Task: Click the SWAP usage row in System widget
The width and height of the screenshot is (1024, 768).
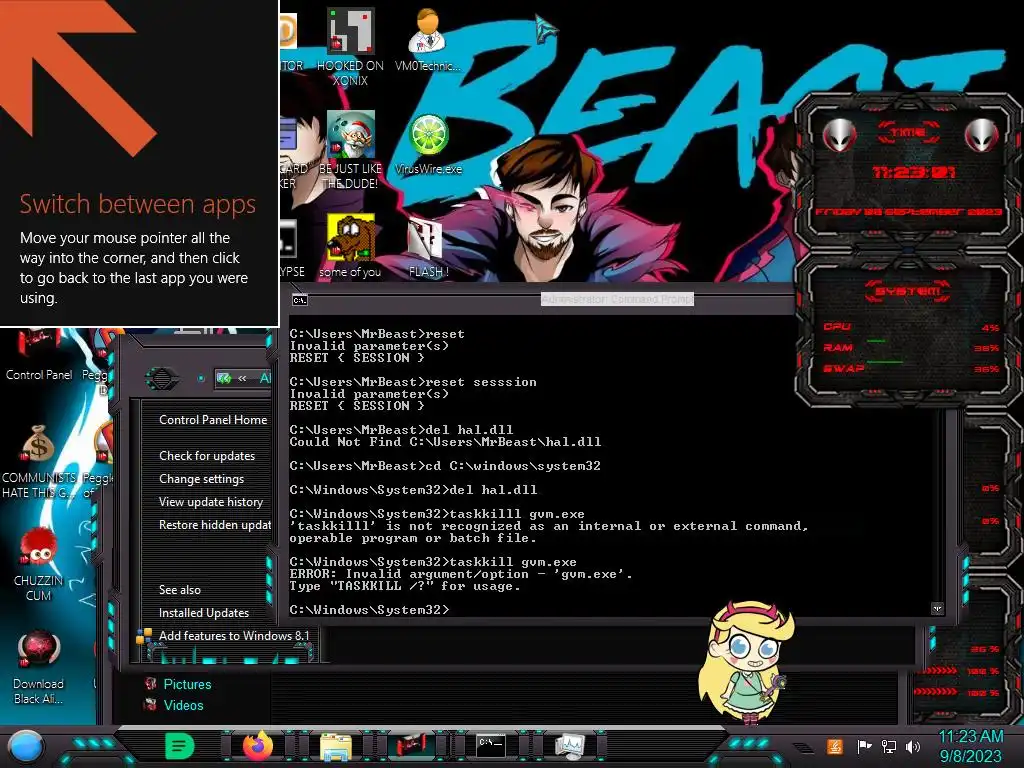Action: (x=911, y=368)
